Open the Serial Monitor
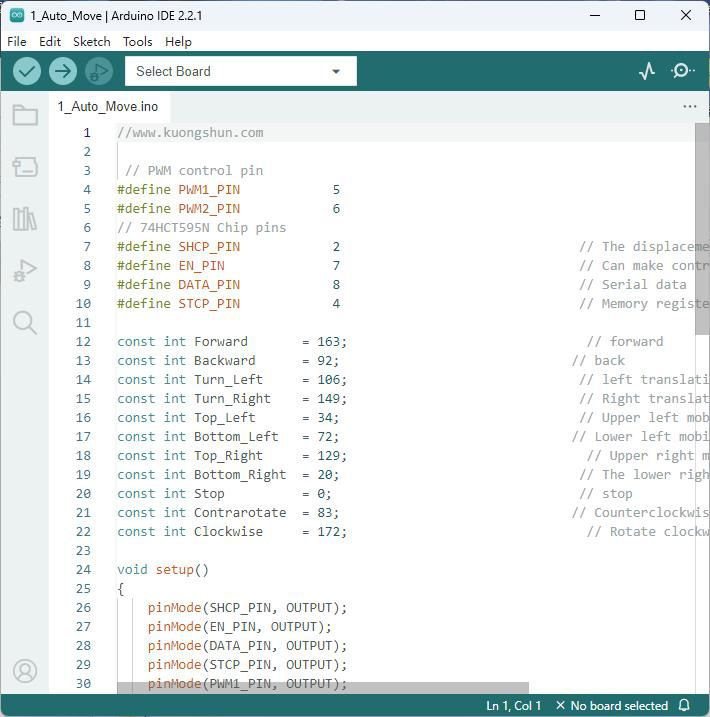The image size is (710, 717). [x=682, y=71]
